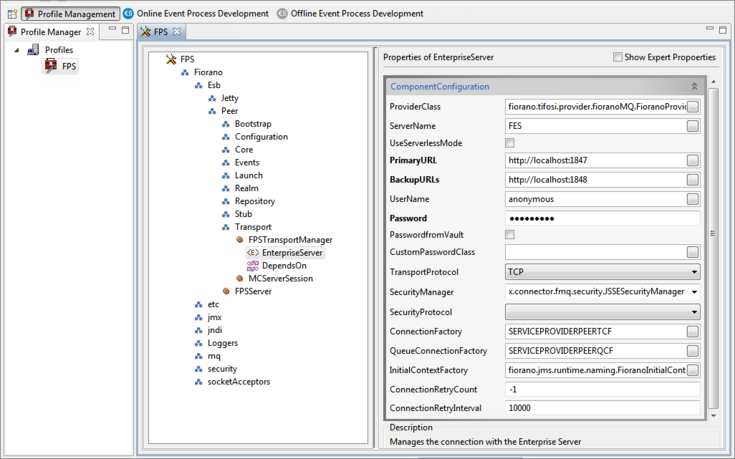Click the square button beside QueueConnectionFactory field
This screenshot has height=459, width=735.
(692, 351)
